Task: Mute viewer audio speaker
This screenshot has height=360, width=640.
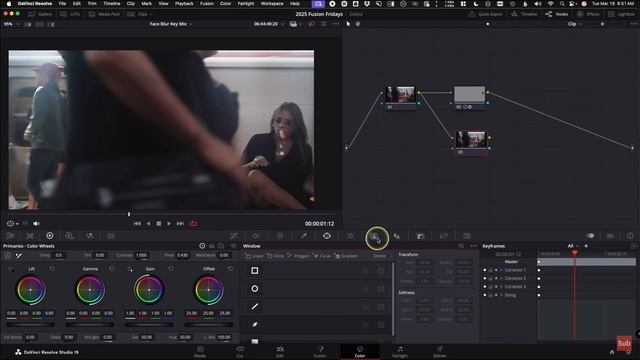Action: click(x=36, y=224)
